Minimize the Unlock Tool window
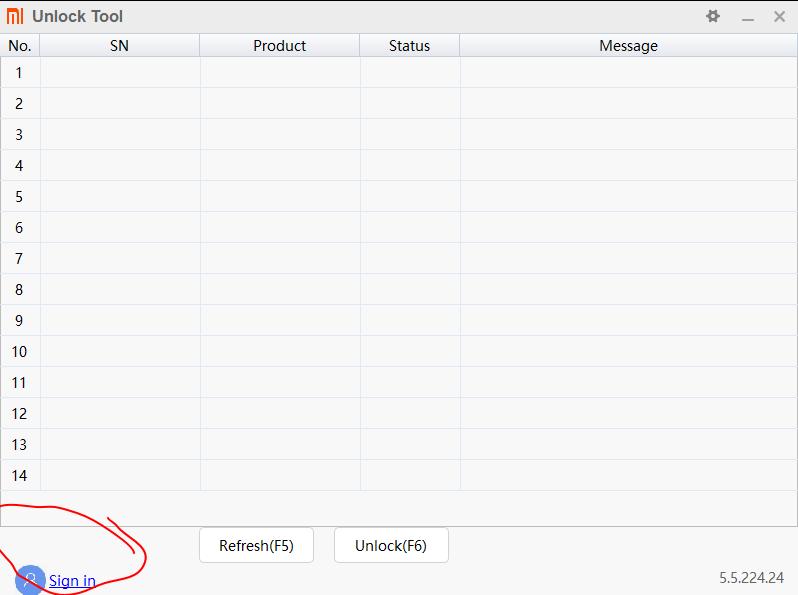 (748, 17)
